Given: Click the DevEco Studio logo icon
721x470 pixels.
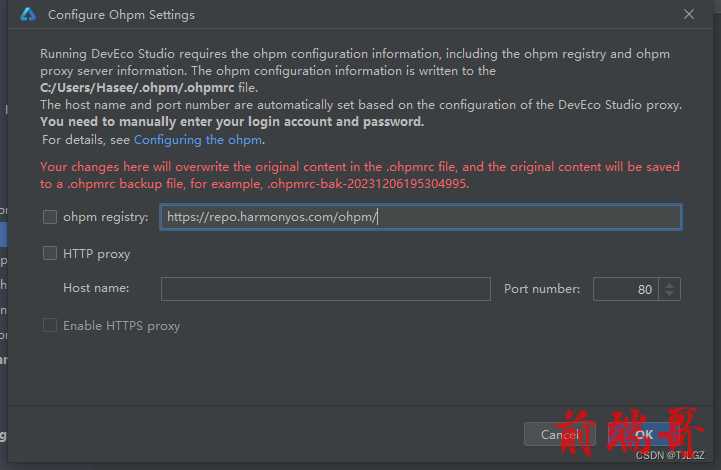Looking at the screenshot, I should tap(28, 15).
